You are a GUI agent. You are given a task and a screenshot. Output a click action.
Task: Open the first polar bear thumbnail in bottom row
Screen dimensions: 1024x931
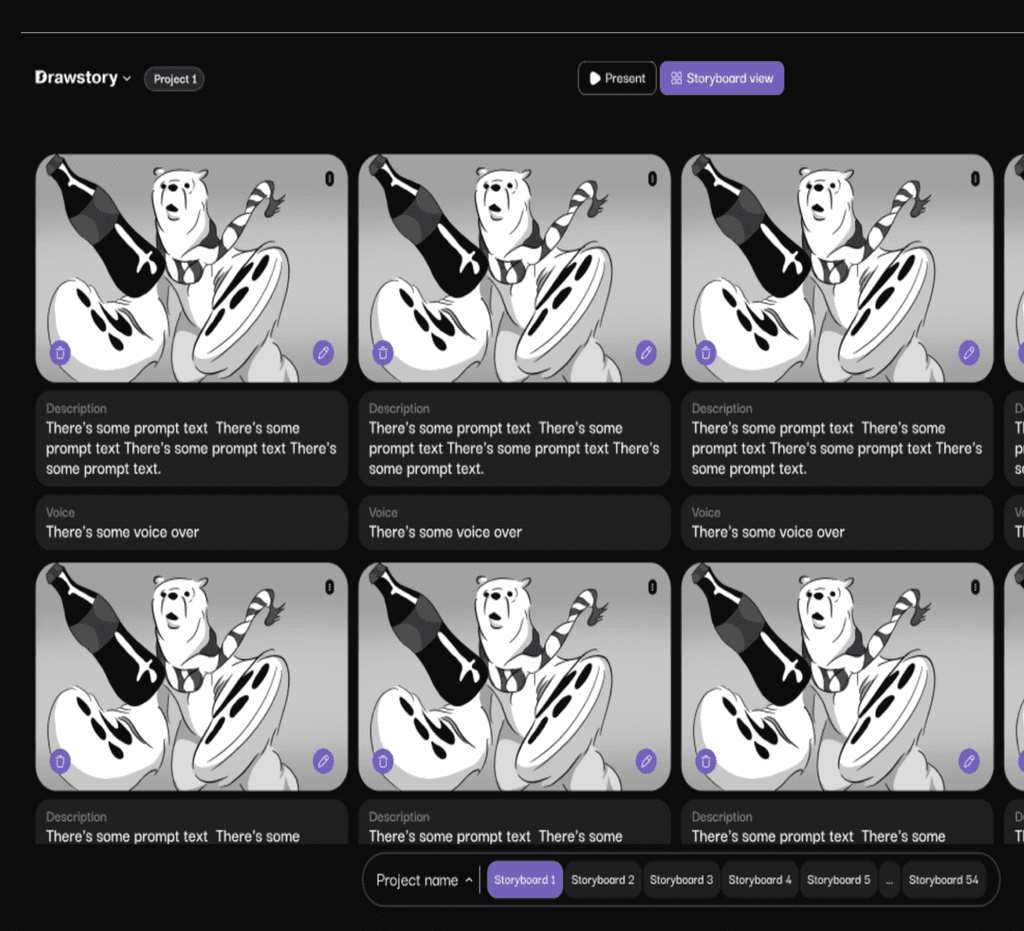coord(191,676)
